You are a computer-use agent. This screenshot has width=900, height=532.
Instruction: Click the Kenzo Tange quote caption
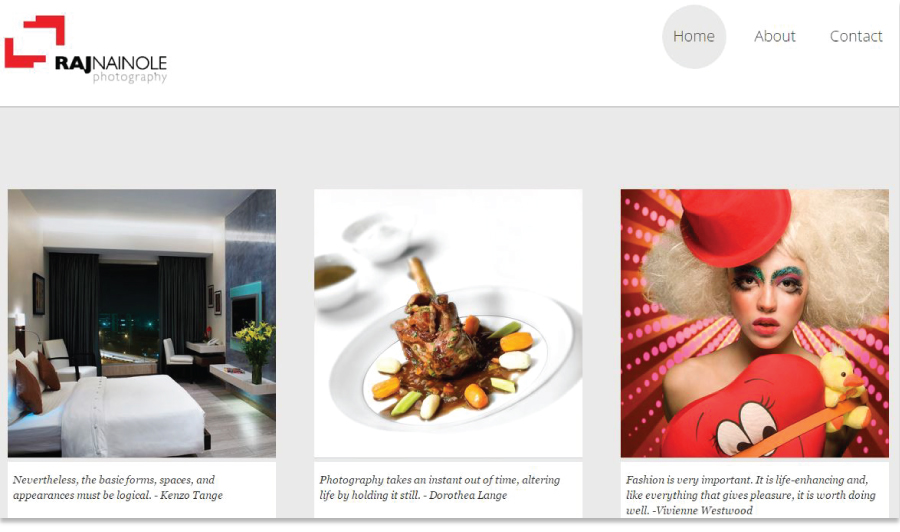tap(118, 487)
